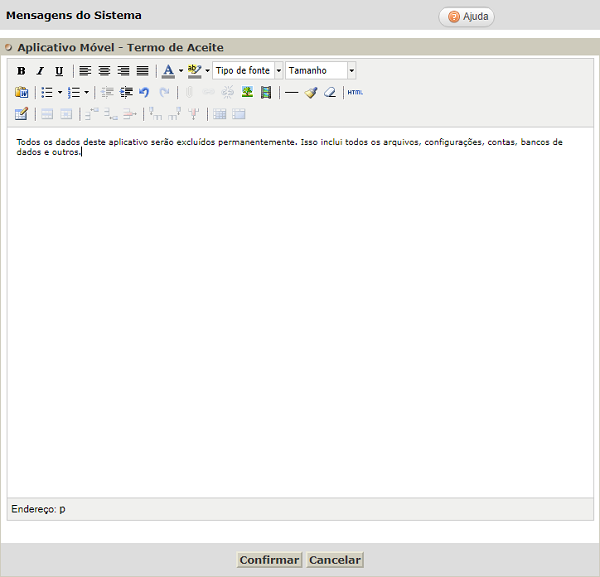Open the Ajuda help button
600x577 pixels.
click(x=467, y=17)
